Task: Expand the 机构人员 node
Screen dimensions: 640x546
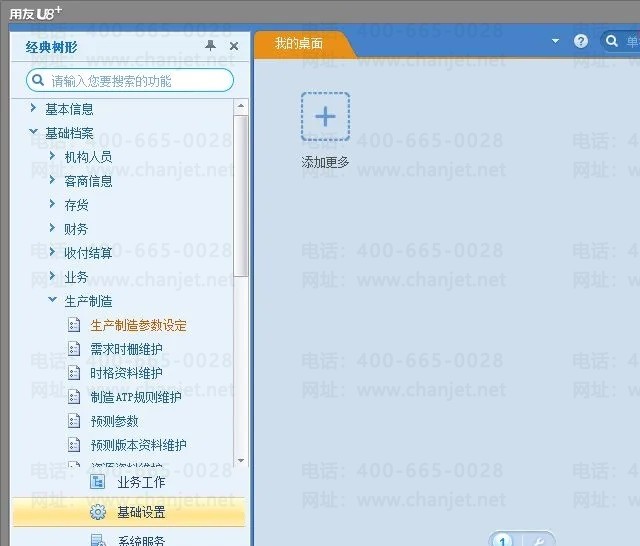Action: click(52, 156)
